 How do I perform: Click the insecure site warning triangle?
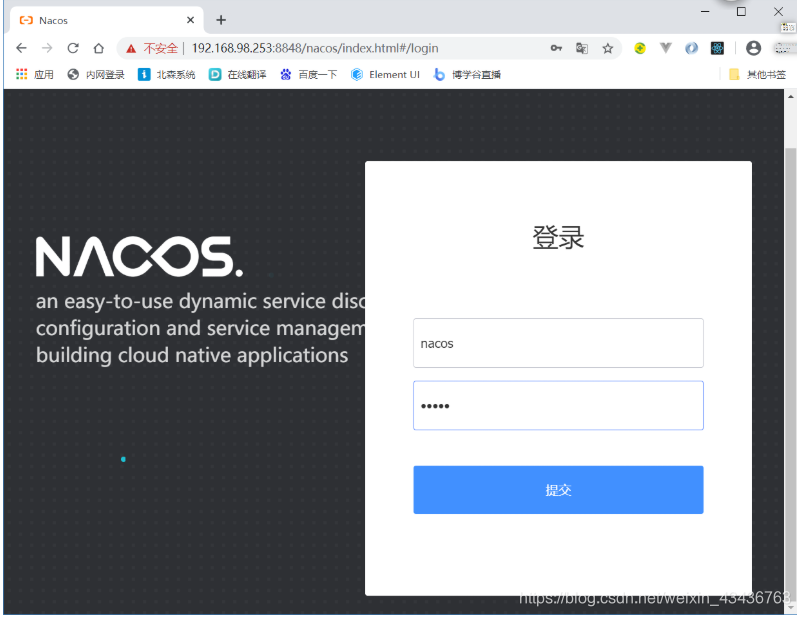(x=131, y=49)
